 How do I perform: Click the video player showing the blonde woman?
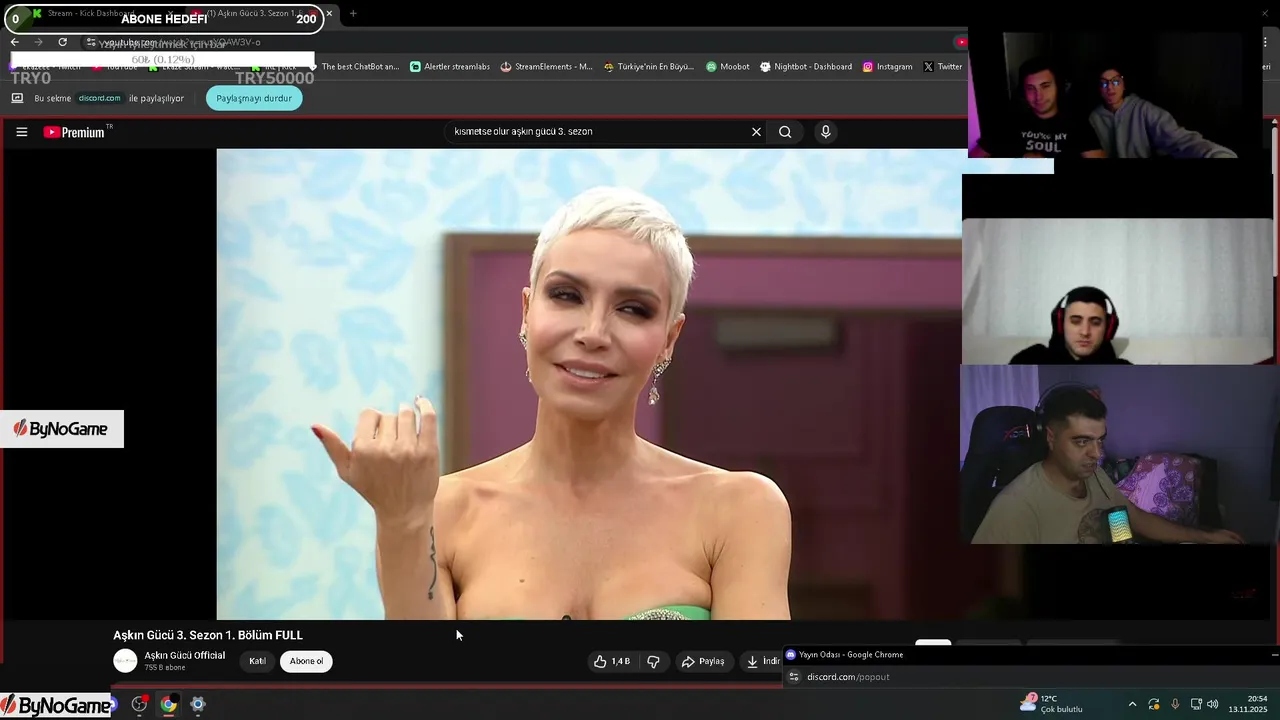coord(590,384)
